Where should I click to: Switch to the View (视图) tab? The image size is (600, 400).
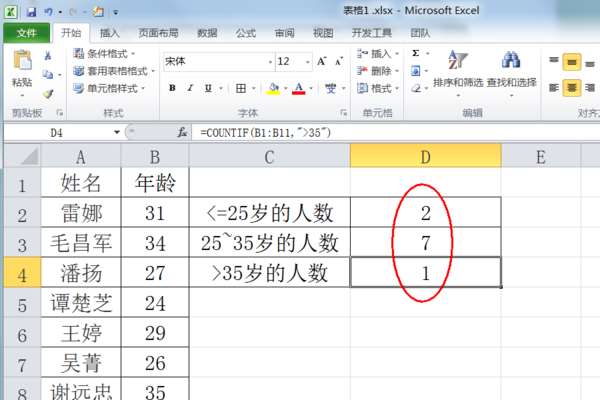pos(323,33)
